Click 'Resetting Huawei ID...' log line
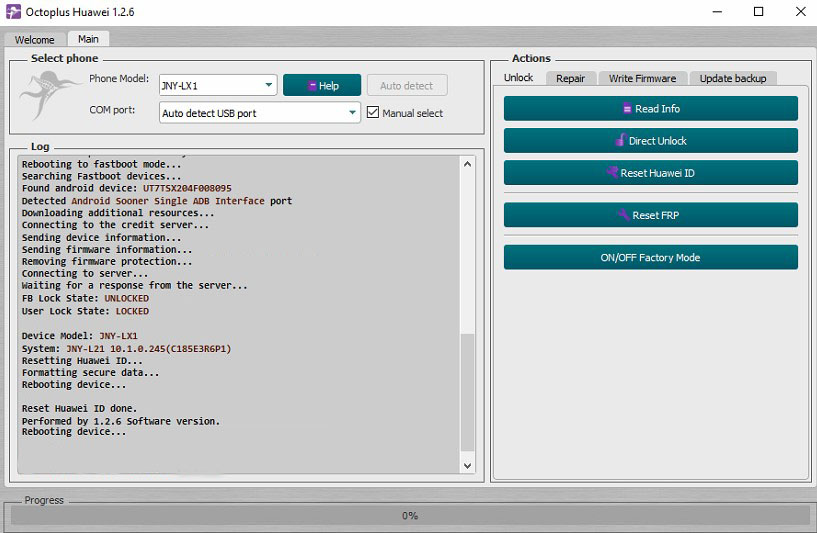Image resolution: width=817 pixels, height=533 pixels. [82, 361]
